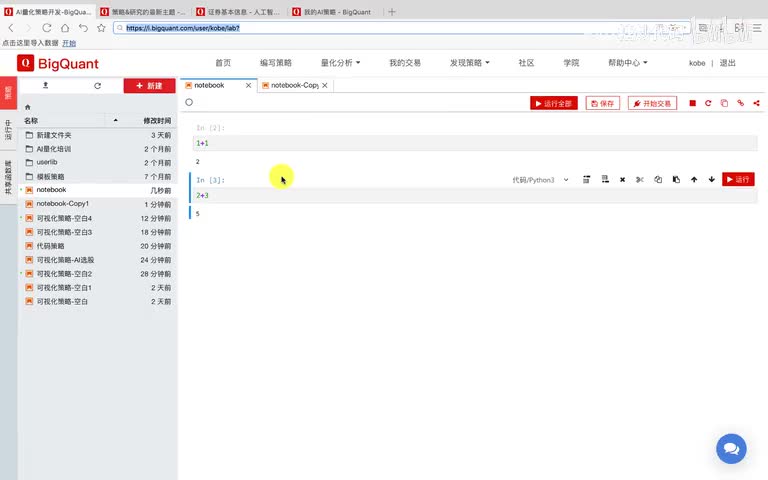Click the 开始交易 button
The height and width of the screenshot is (480, 768).
click(x=652, y=103)
